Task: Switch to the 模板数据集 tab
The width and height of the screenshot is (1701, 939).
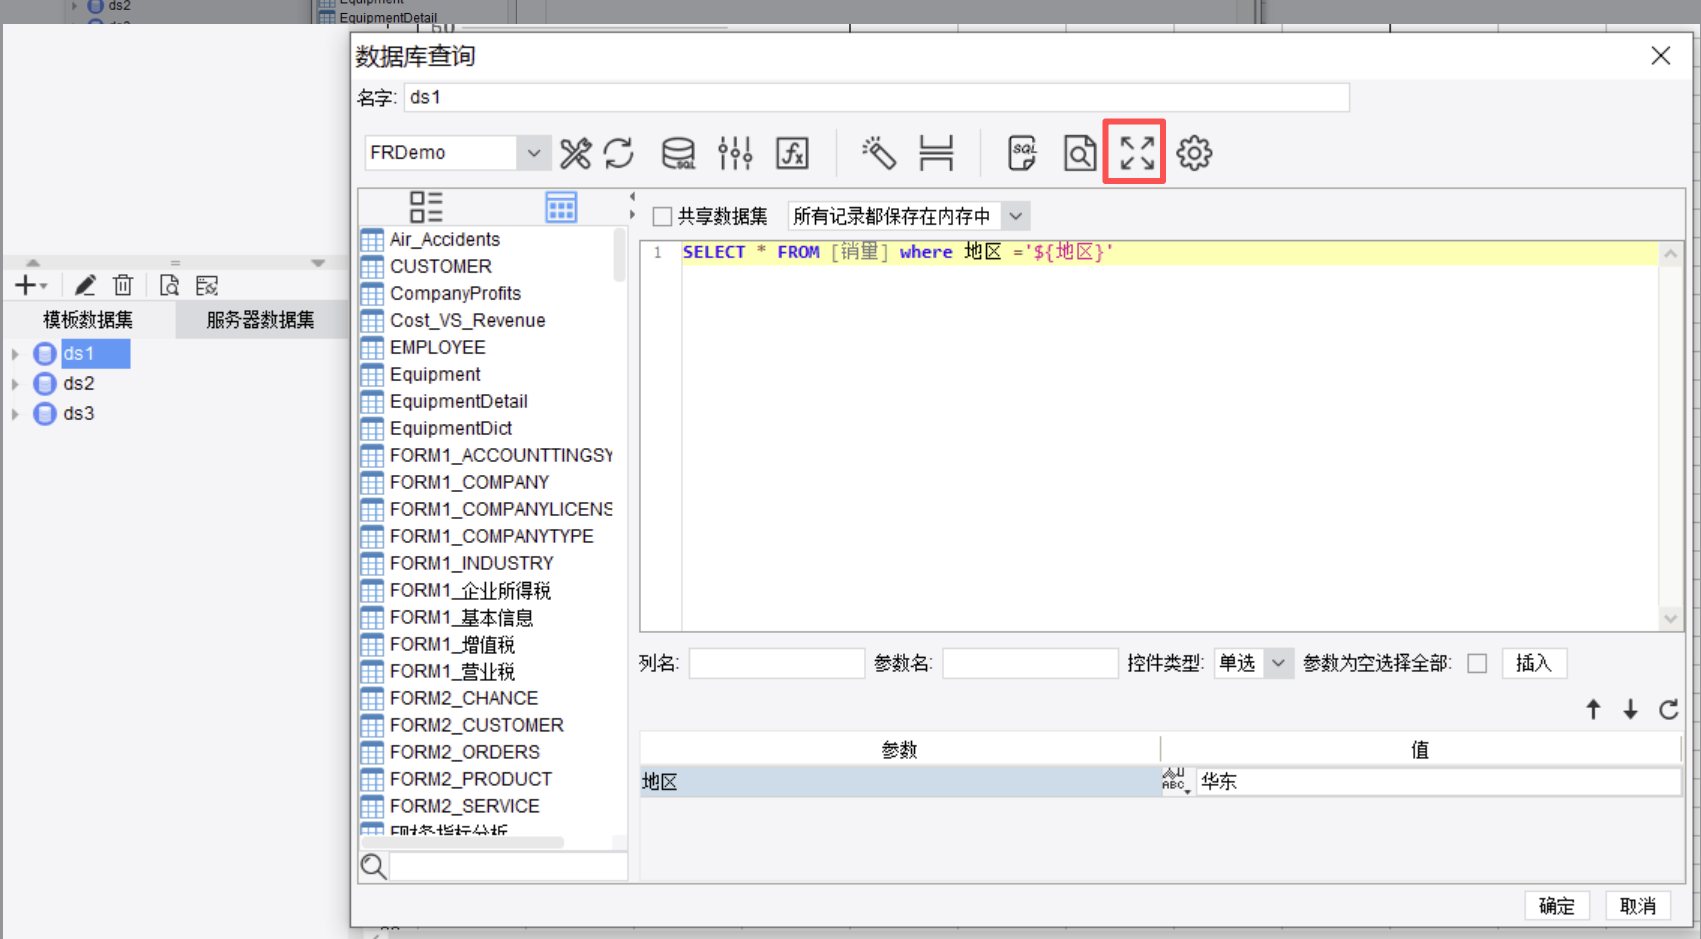Action: pos(88,320)
